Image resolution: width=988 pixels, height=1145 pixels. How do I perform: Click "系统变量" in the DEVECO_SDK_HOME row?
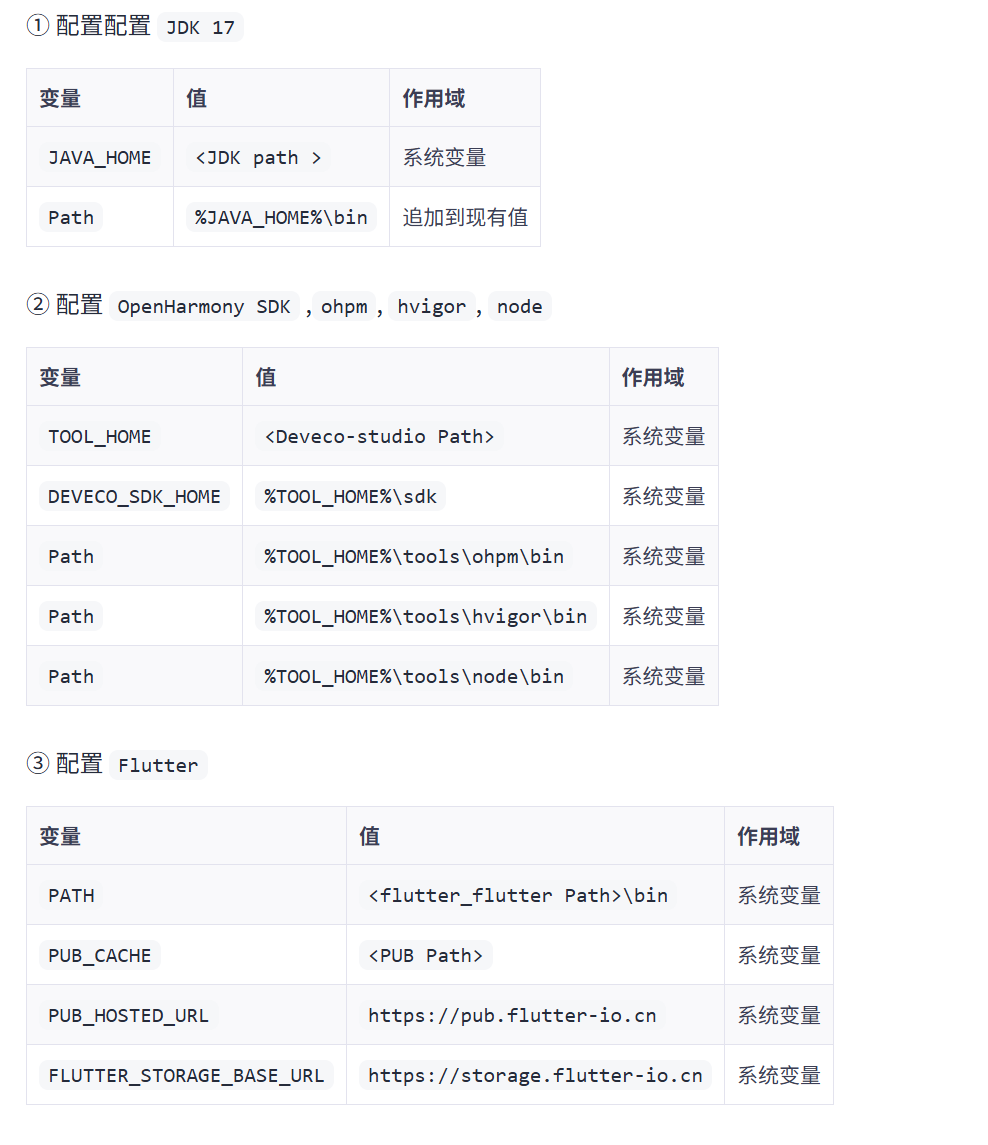[x=663, y=497]
